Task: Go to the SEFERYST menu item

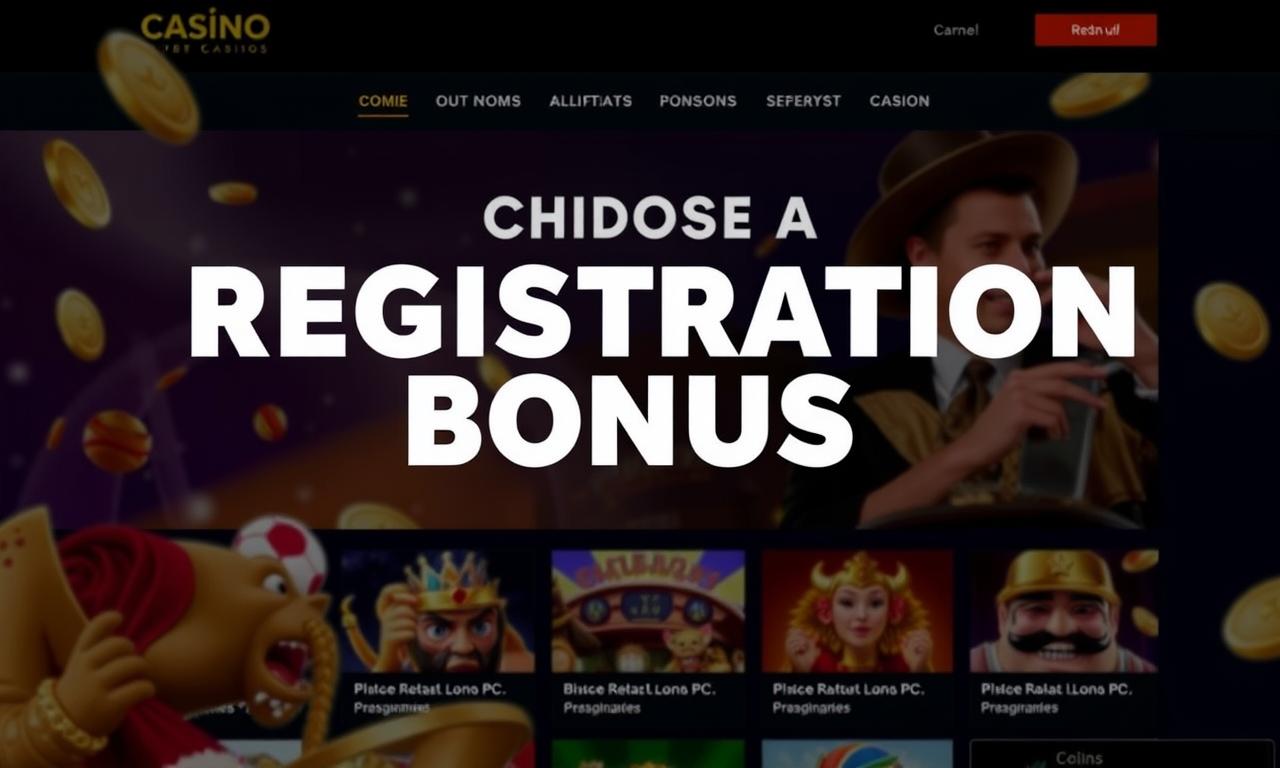Action: click(x=803, y=101)
